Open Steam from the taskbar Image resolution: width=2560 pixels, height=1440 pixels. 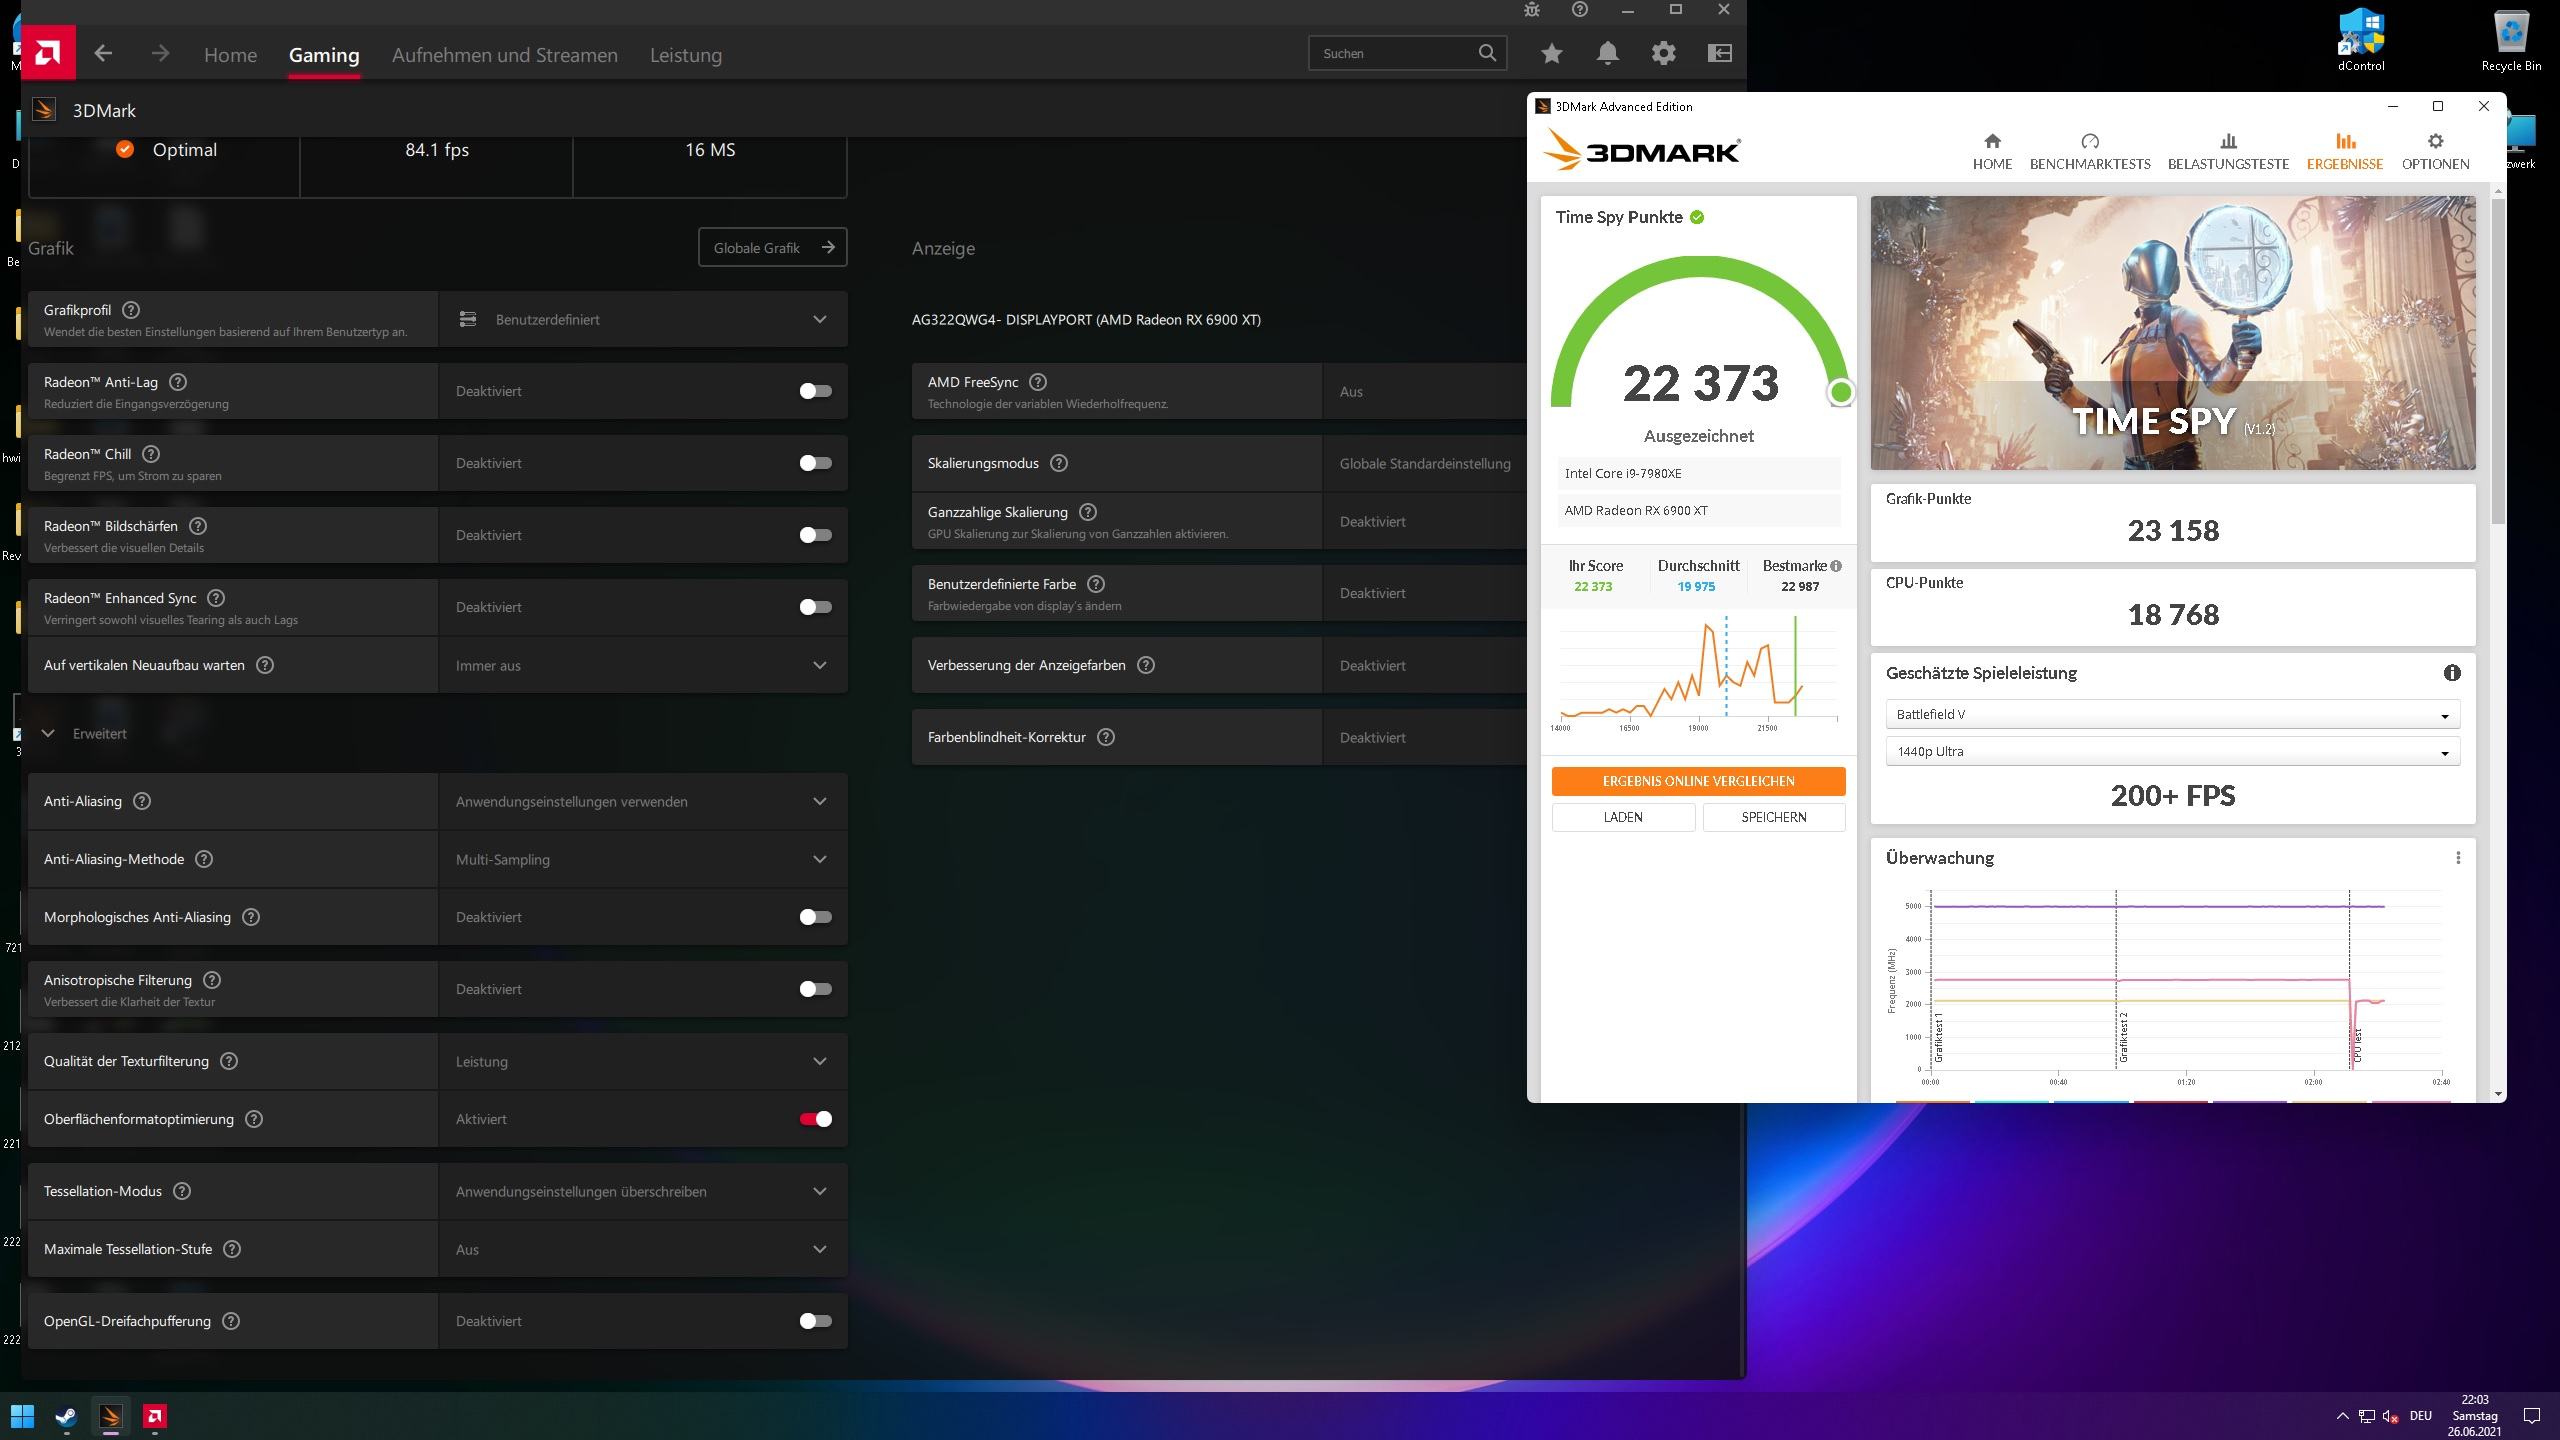[67, 1416]
